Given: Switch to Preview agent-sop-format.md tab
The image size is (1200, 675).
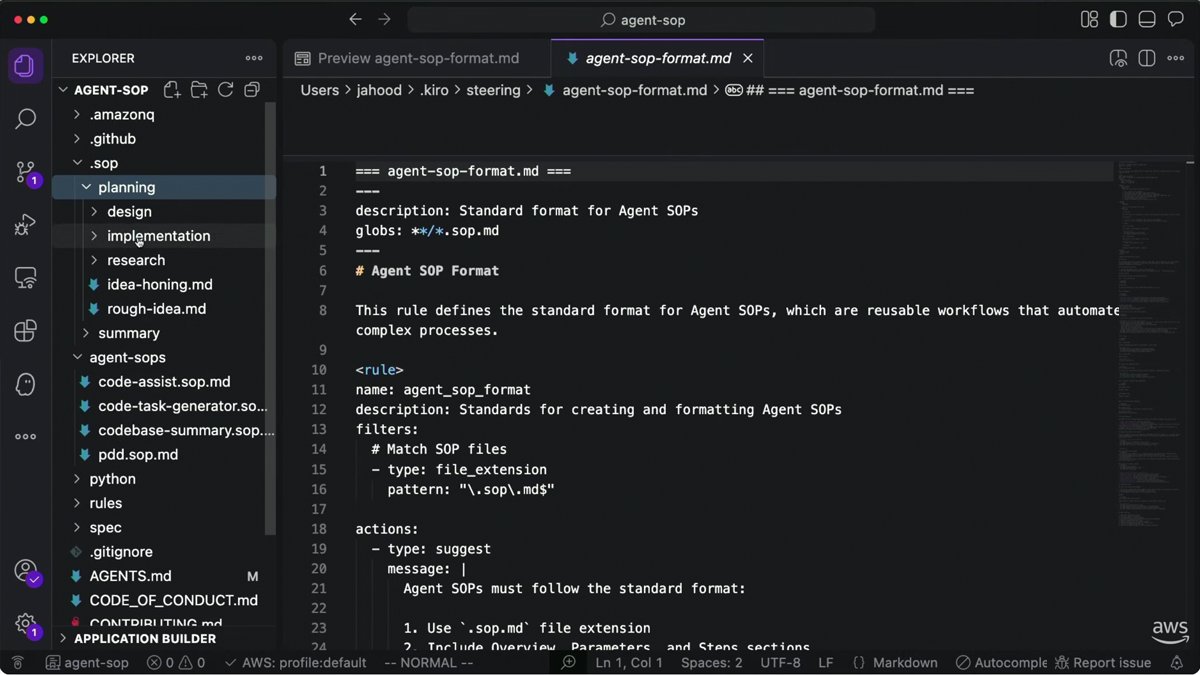Looking at the screenshot, I should pyautogui.click(x=416, y=58).
